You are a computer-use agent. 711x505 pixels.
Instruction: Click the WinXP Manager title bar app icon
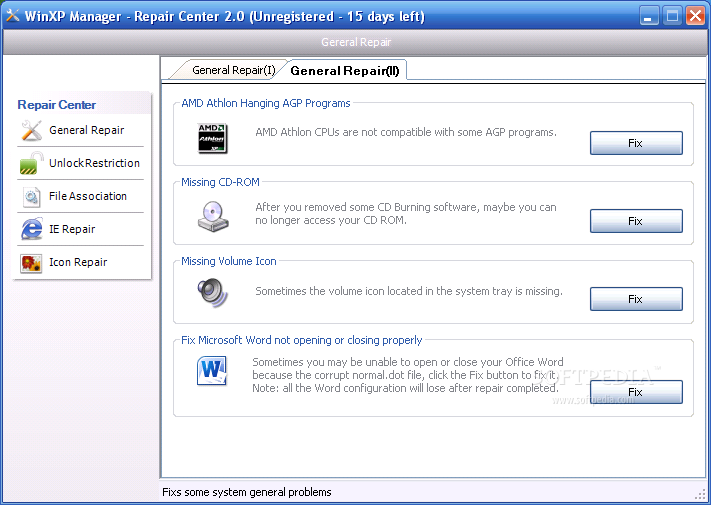[x=13, y=16]
